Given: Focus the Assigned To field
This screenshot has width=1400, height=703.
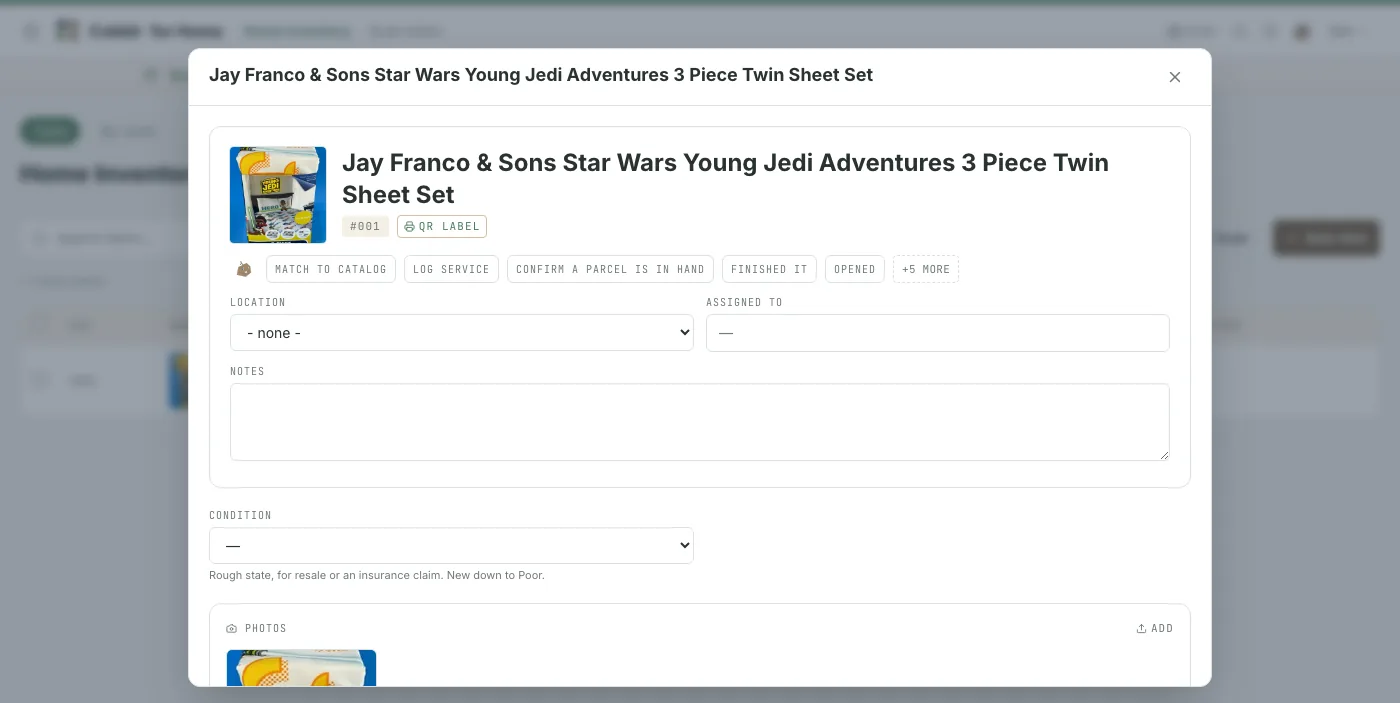Looking at the screenshot, I should [x=938, y=333].
